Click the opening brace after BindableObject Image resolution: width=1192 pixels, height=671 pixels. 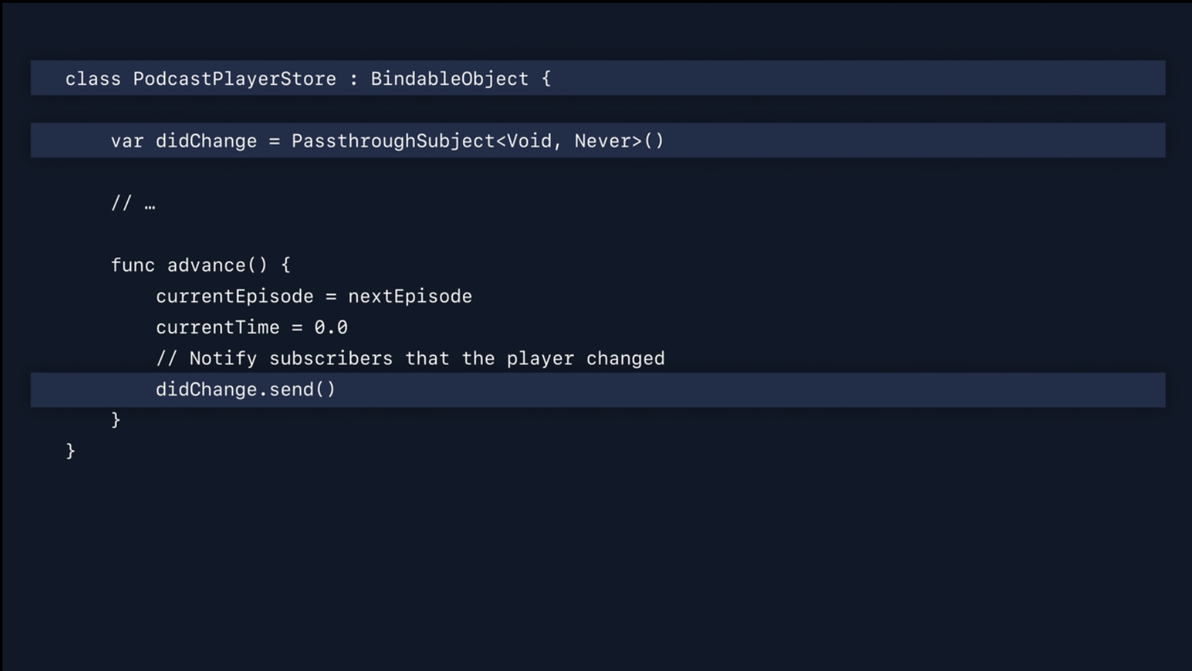(x=546, y=79)
